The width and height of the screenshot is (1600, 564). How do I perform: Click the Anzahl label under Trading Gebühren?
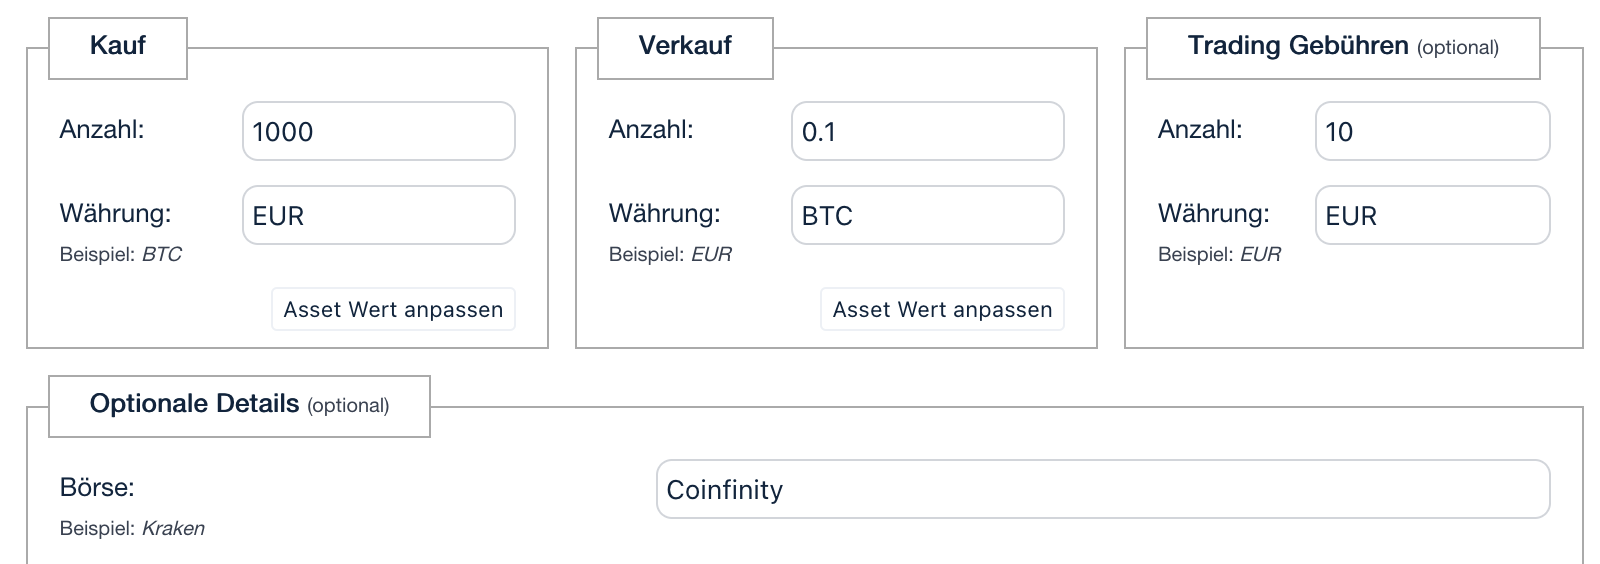(x=1200, y=129)
